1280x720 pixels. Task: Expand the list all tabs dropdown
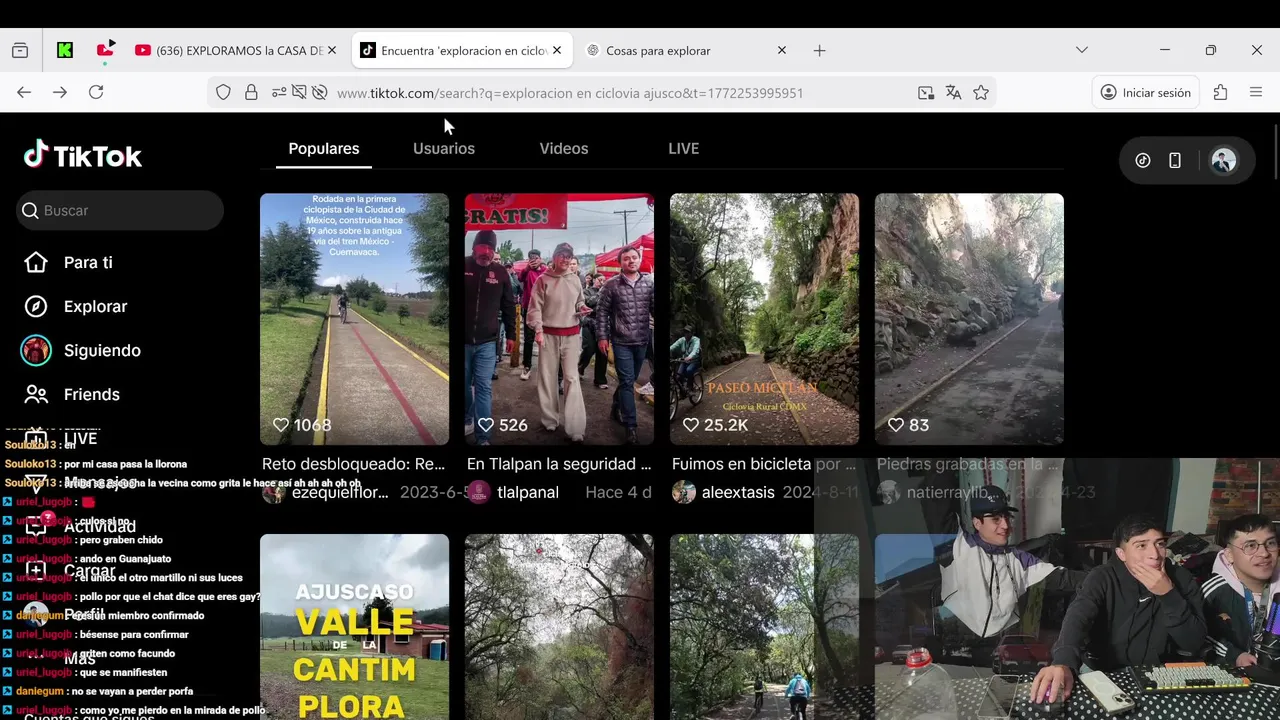click(x=1081, y=50)
